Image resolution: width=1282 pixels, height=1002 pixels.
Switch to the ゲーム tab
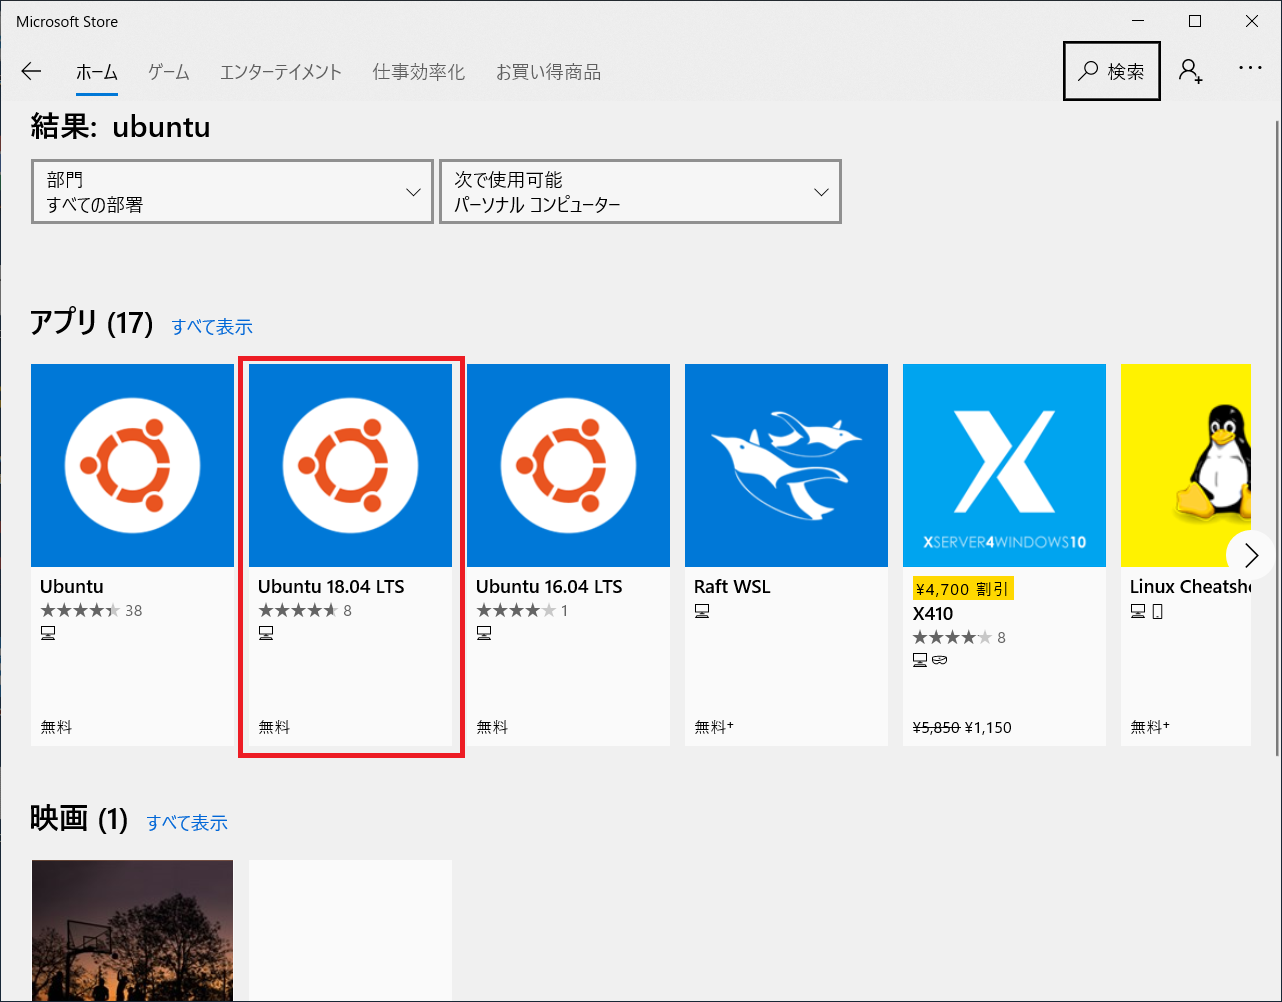click(x=169, y=72)
